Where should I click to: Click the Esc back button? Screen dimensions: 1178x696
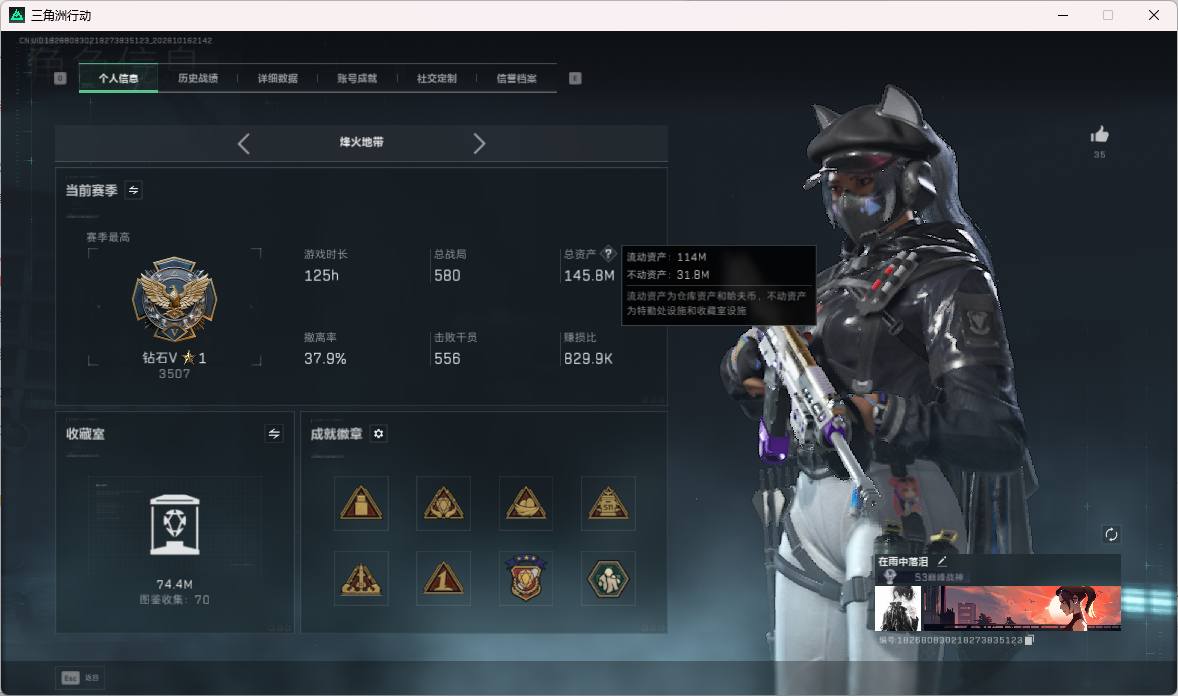[x=80, y=678]
